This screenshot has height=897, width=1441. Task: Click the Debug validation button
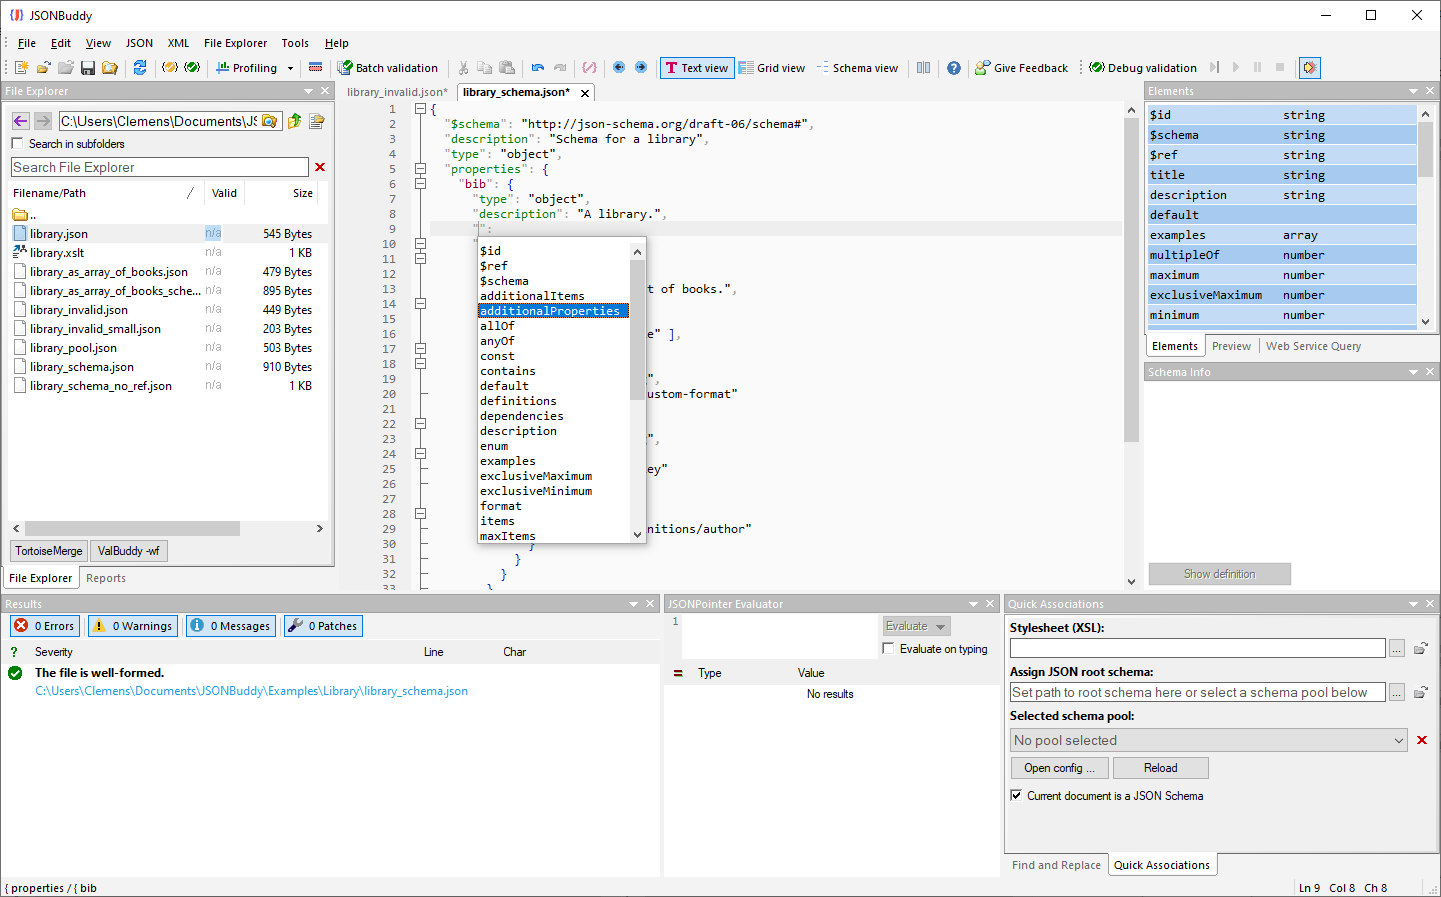1143,68
